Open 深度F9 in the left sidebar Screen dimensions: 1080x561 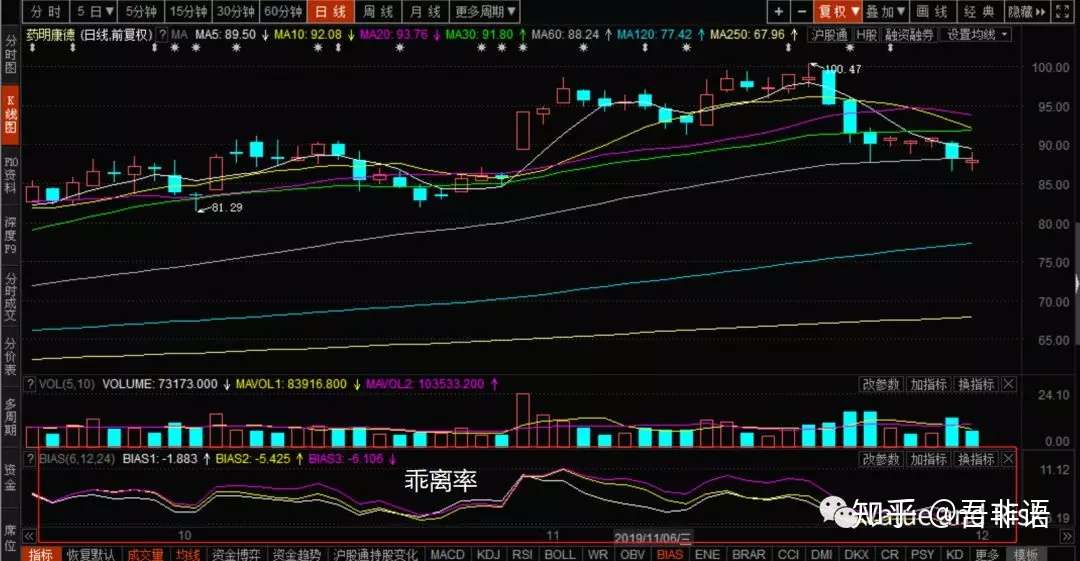click(10, 234)
